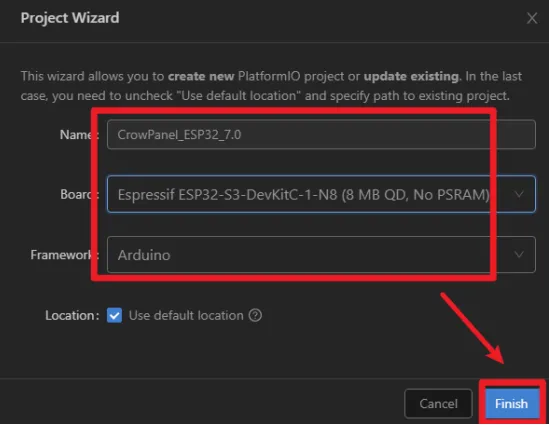Viewport: 549px width, 426px height.
Task: Click the bold "create new" text
Action: tap(201, 76)
